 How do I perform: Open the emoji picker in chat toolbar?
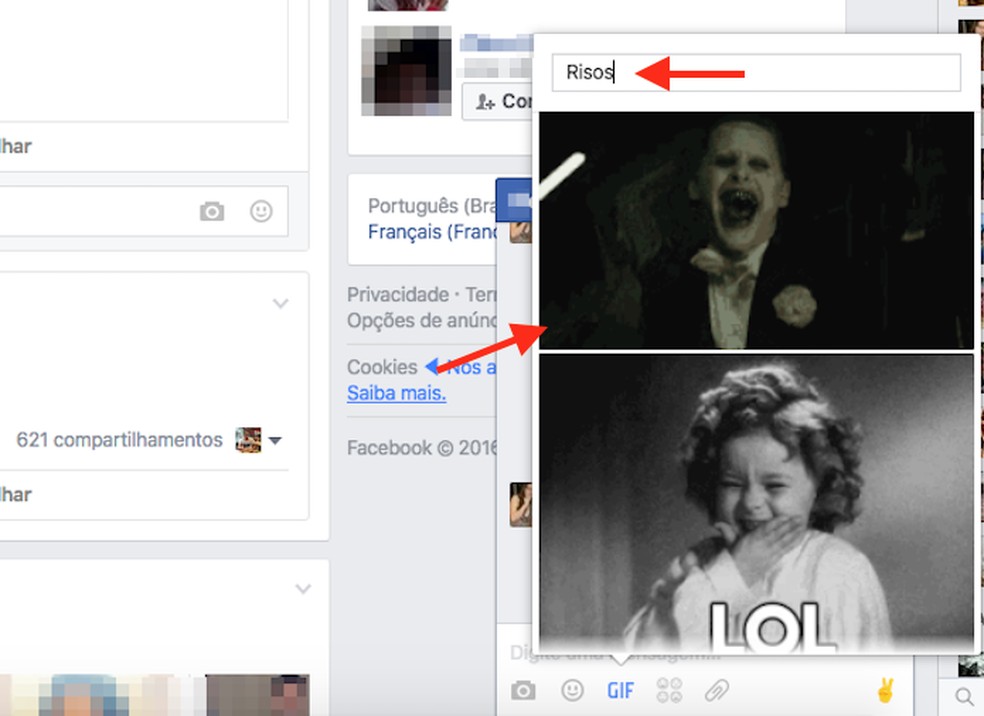coord(572,690)
